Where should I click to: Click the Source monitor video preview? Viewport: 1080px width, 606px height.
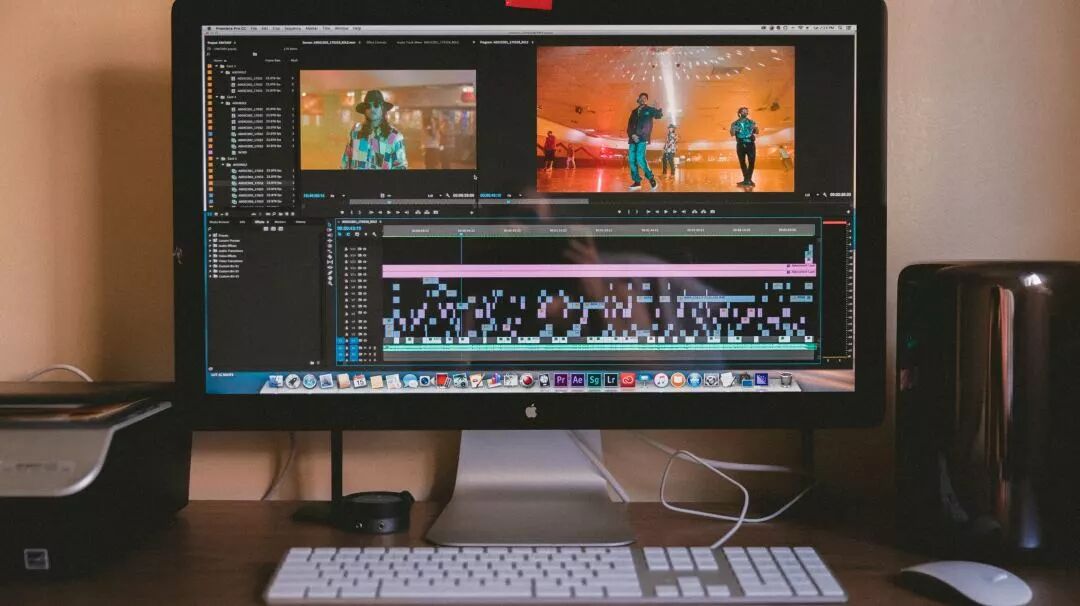pyautogui.click(x=388, y=120)
